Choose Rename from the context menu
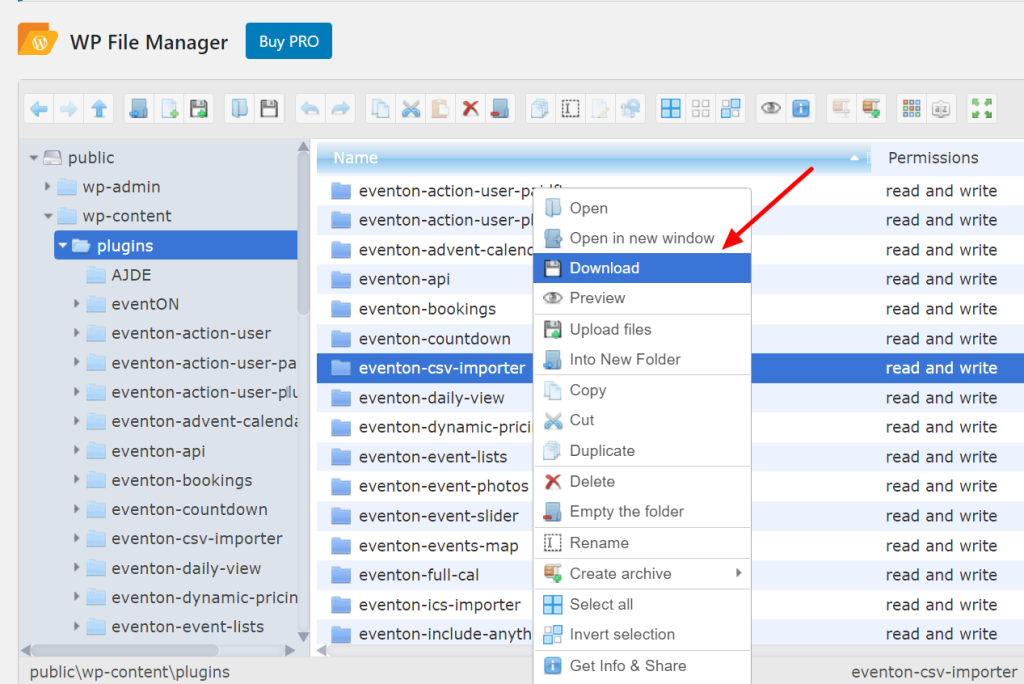This screenshot has height=684, width=1024. tap(642, 543)
